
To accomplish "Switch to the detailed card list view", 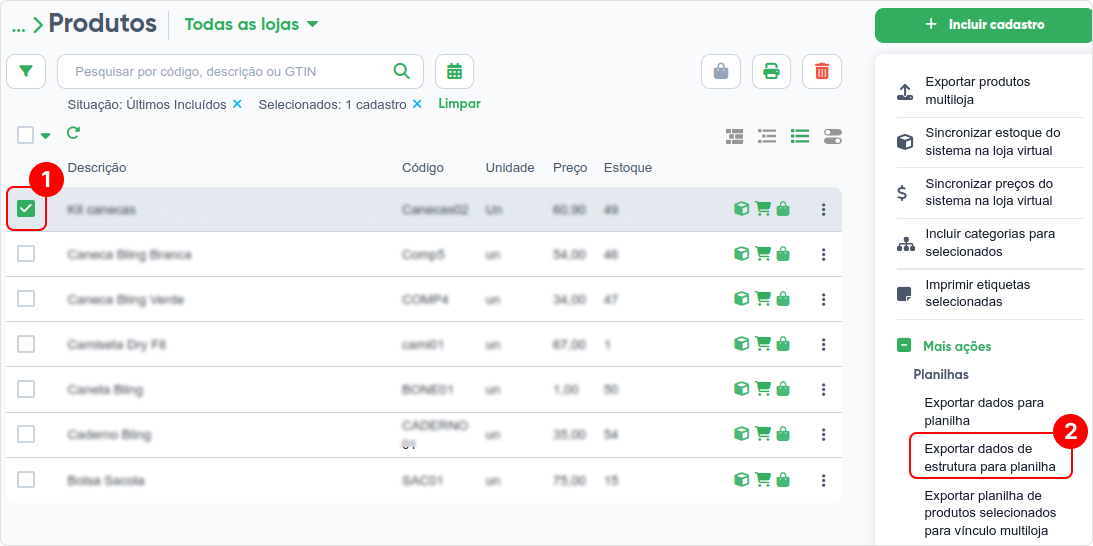I will [734, 136].
